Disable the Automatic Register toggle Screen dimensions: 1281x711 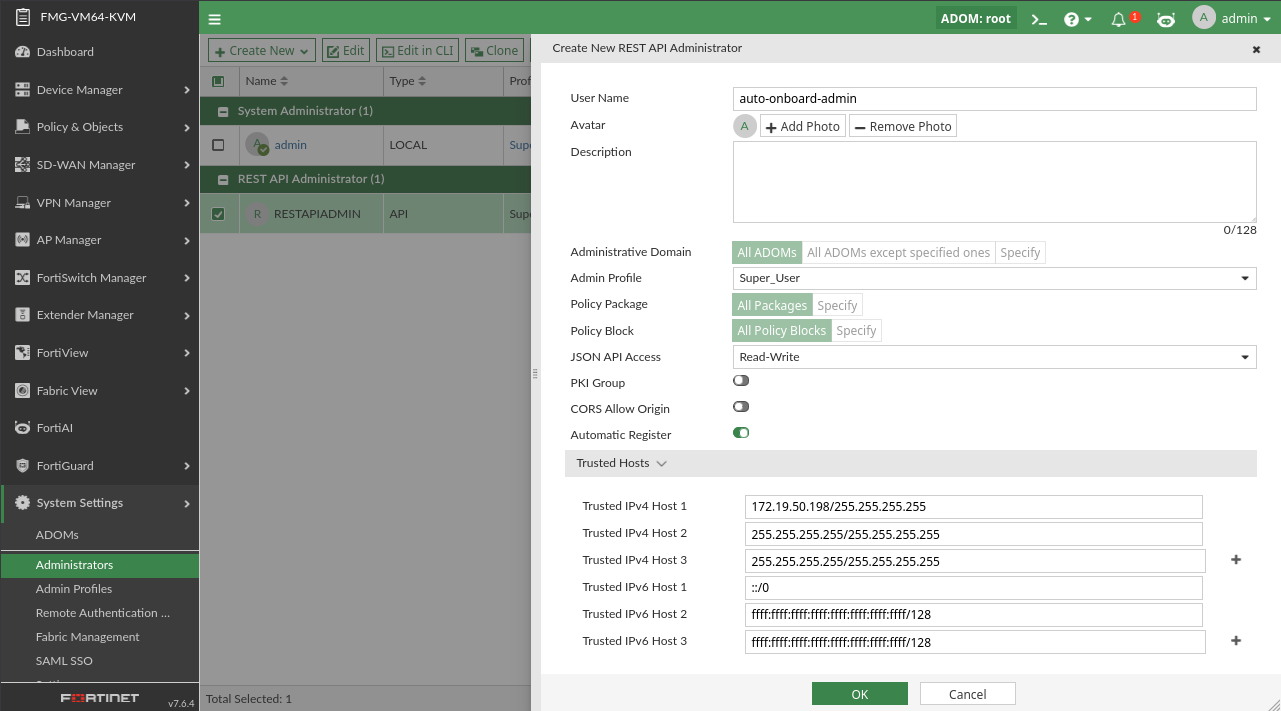741,433
